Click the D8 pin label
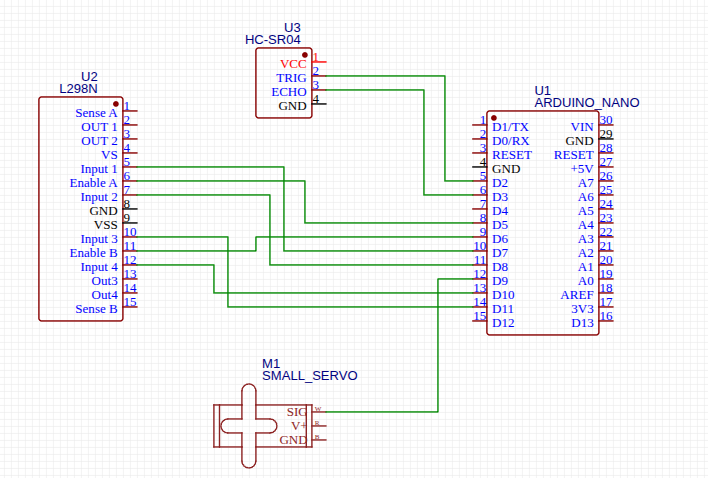 click(x=500, y=267)
